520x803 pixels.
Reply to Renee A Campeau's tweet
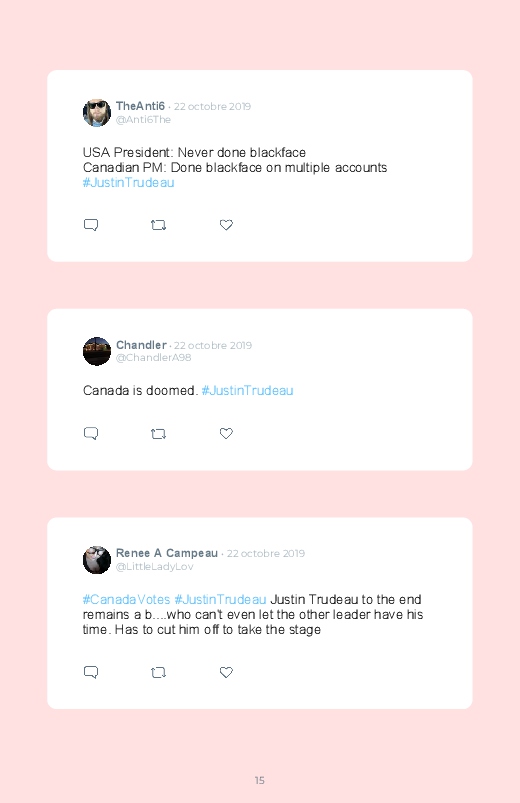tap(91, 672)
